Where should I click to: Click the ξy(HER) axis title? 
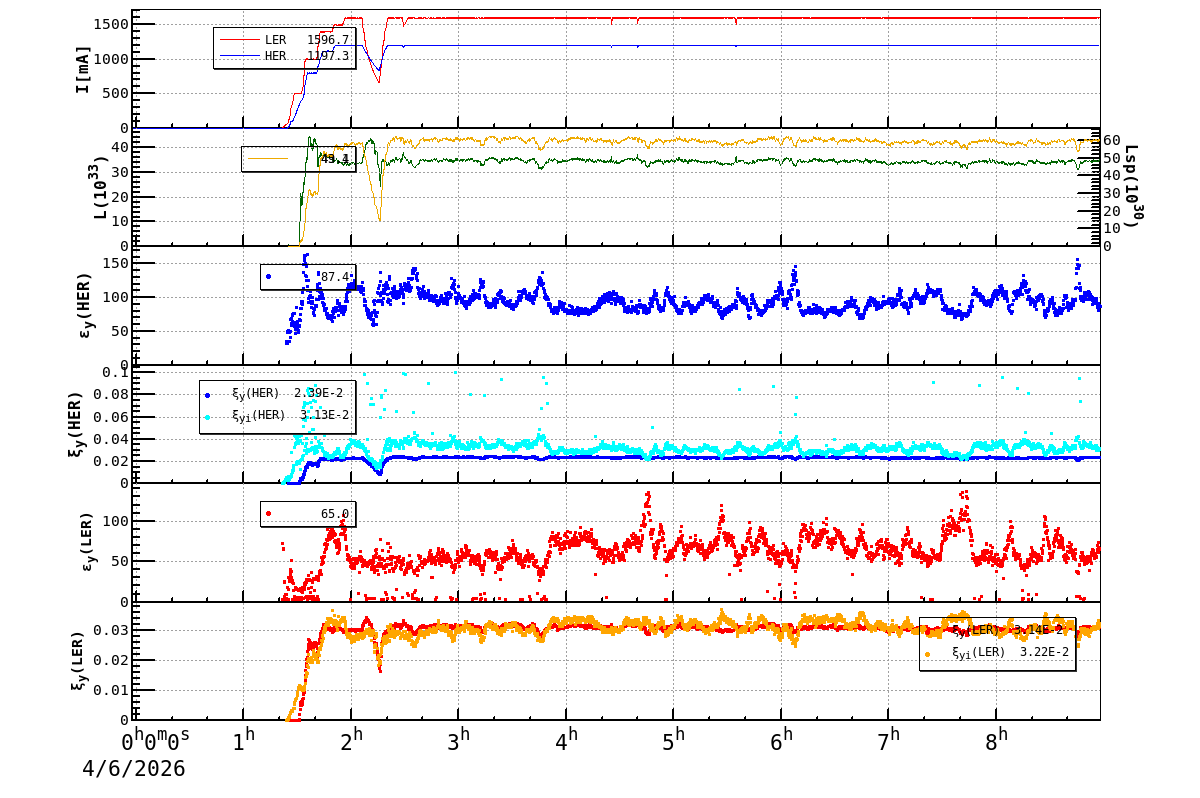(x=78, y=424)
